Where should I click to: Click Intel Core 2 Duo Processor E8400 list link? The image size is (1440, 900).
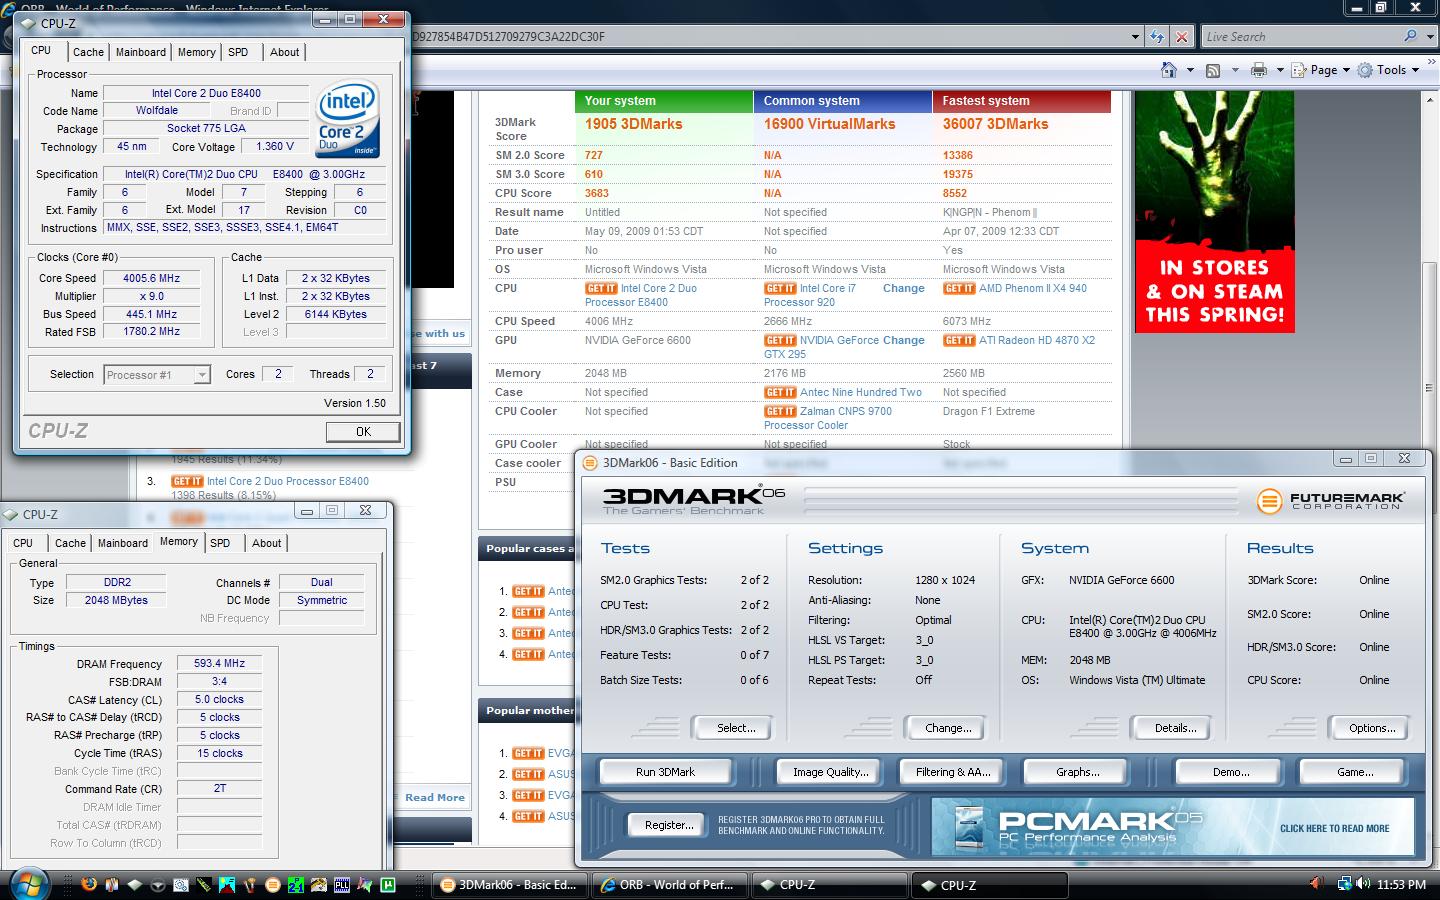(x=288, y=481)
